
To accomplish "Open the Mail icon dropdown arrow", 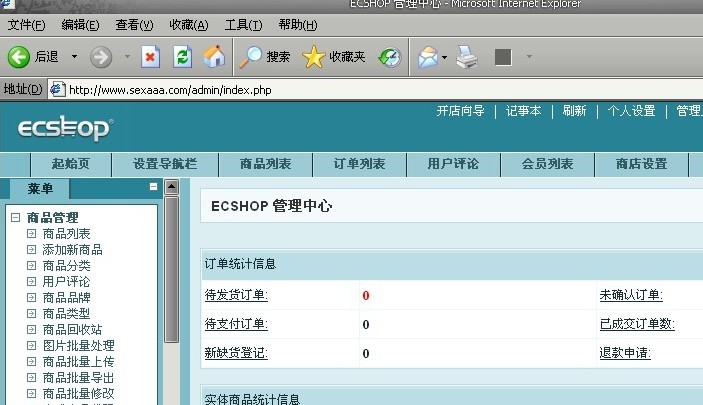I will click(x=444, y=57).
